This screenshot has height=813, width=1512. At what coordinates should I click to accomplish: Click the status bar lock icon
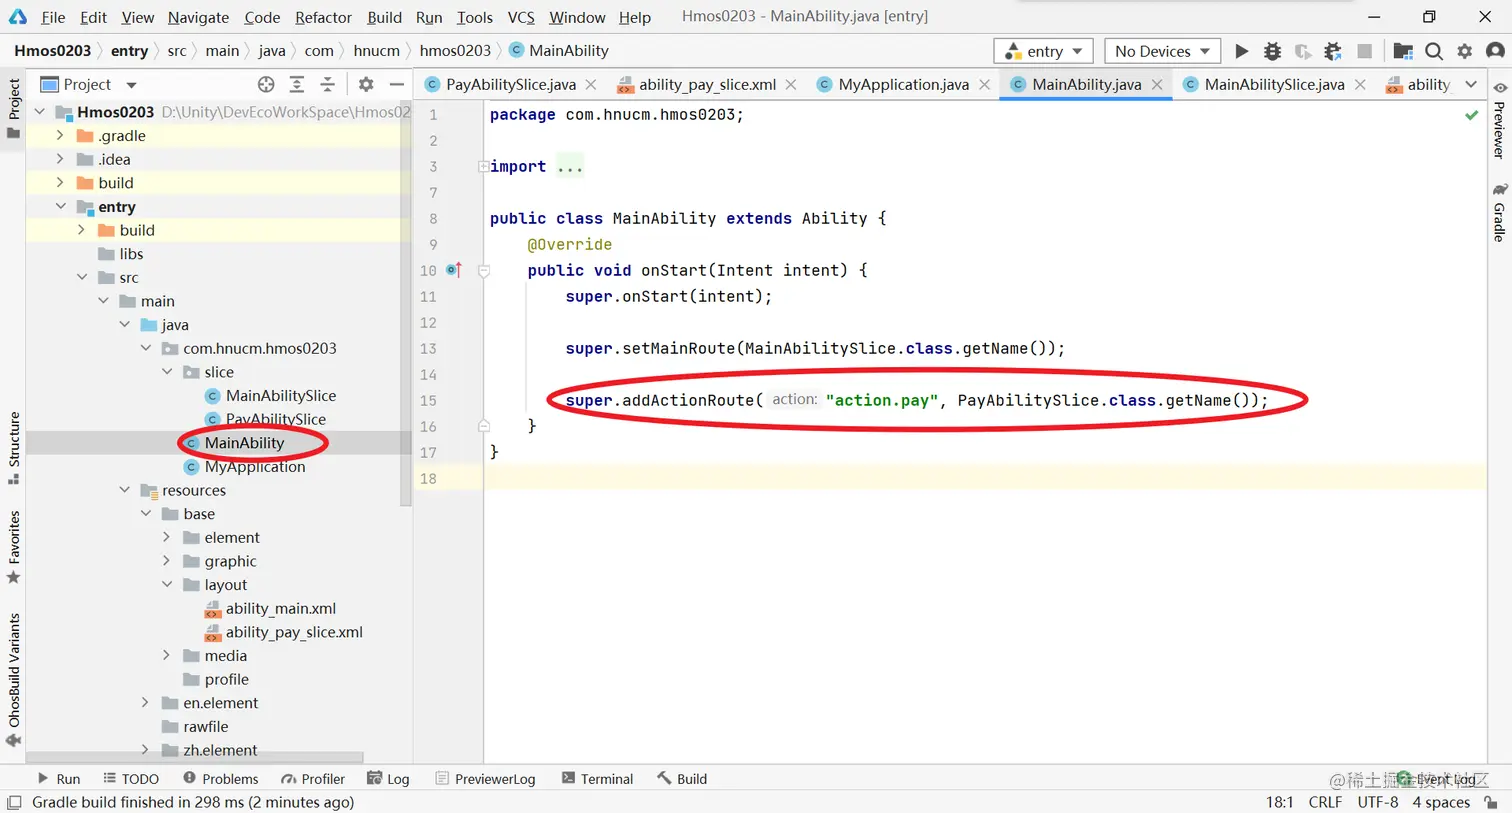1491,802
